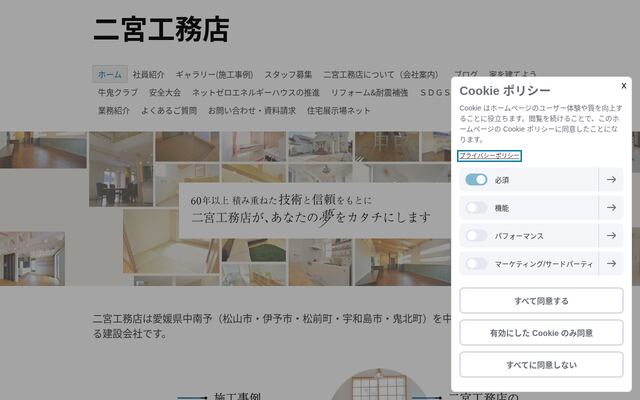Click the すべて同意する button
Viewport: 640px width, 400px height.
coord(541,301)
